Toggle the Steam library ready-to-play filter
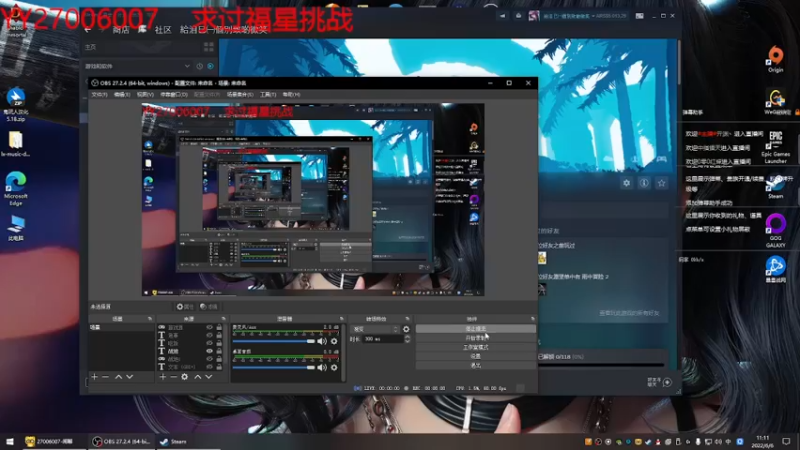 pyautogui.click(x=210, y=66)
